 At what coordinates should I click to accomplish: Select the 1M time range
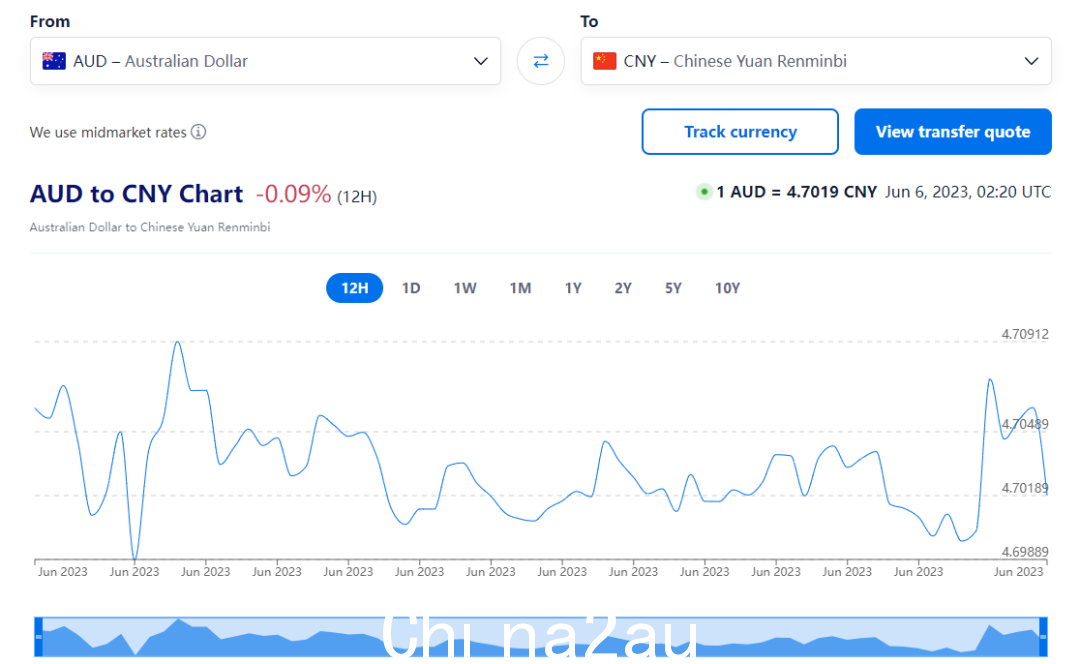520,288
